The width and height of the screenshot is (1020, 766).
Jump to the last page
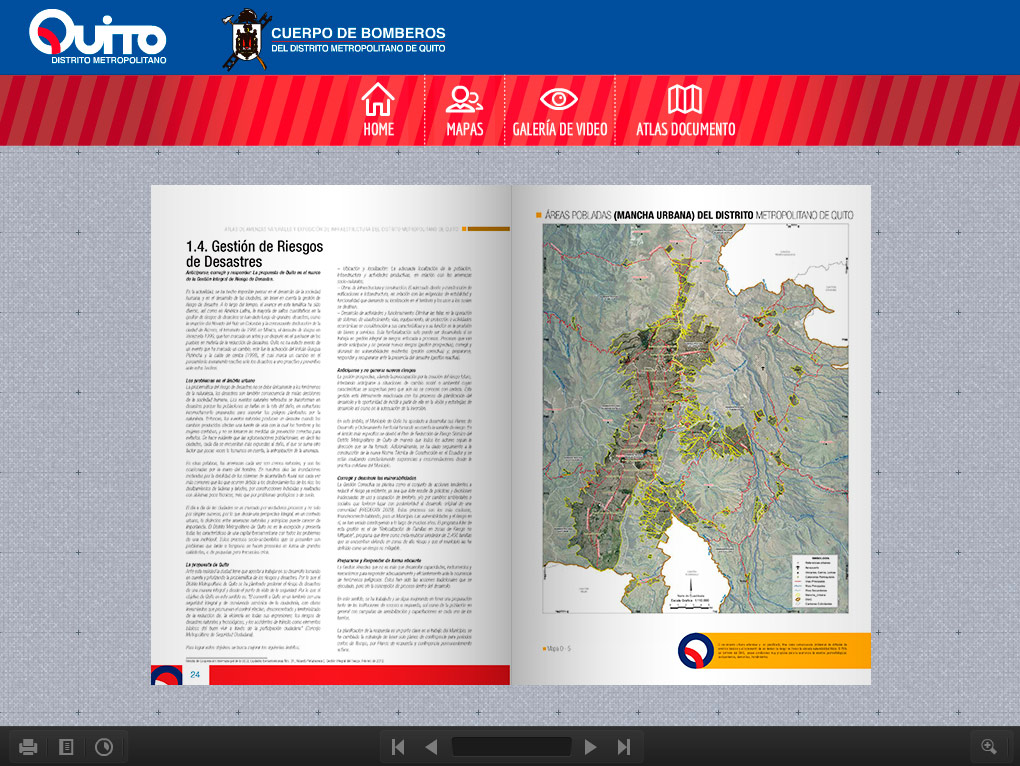(624, 746)
